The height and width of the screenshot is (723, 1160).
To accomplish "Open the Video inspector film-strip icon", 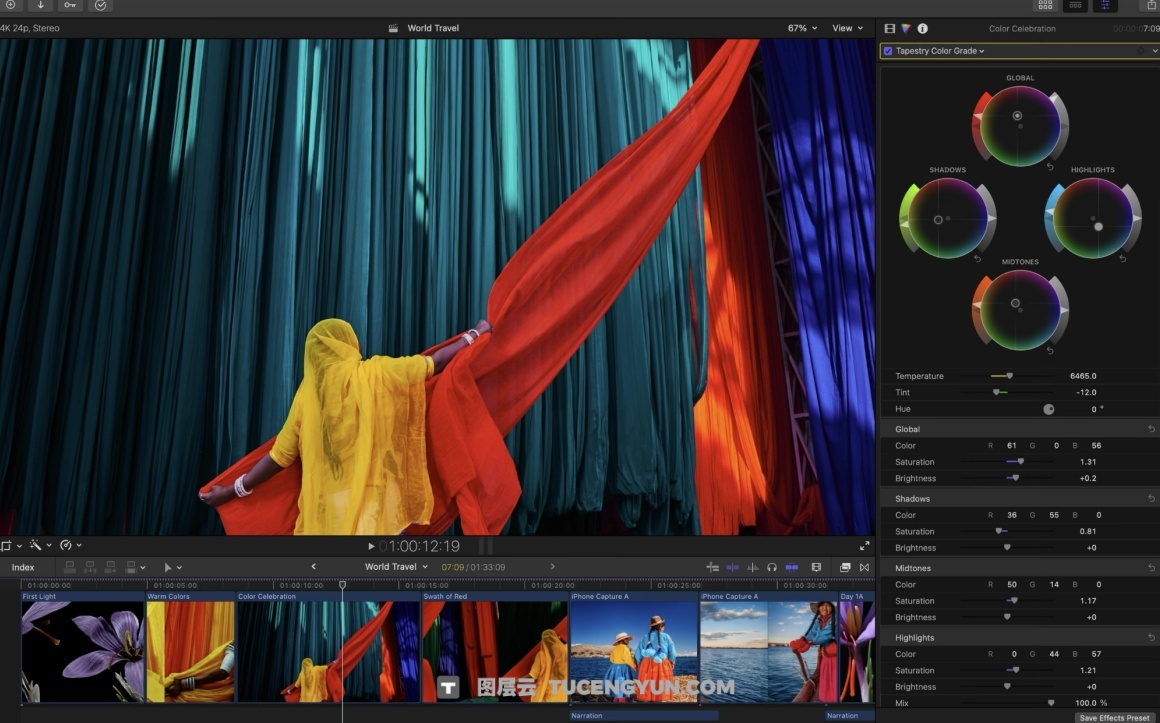I will (x=889, y=28).
